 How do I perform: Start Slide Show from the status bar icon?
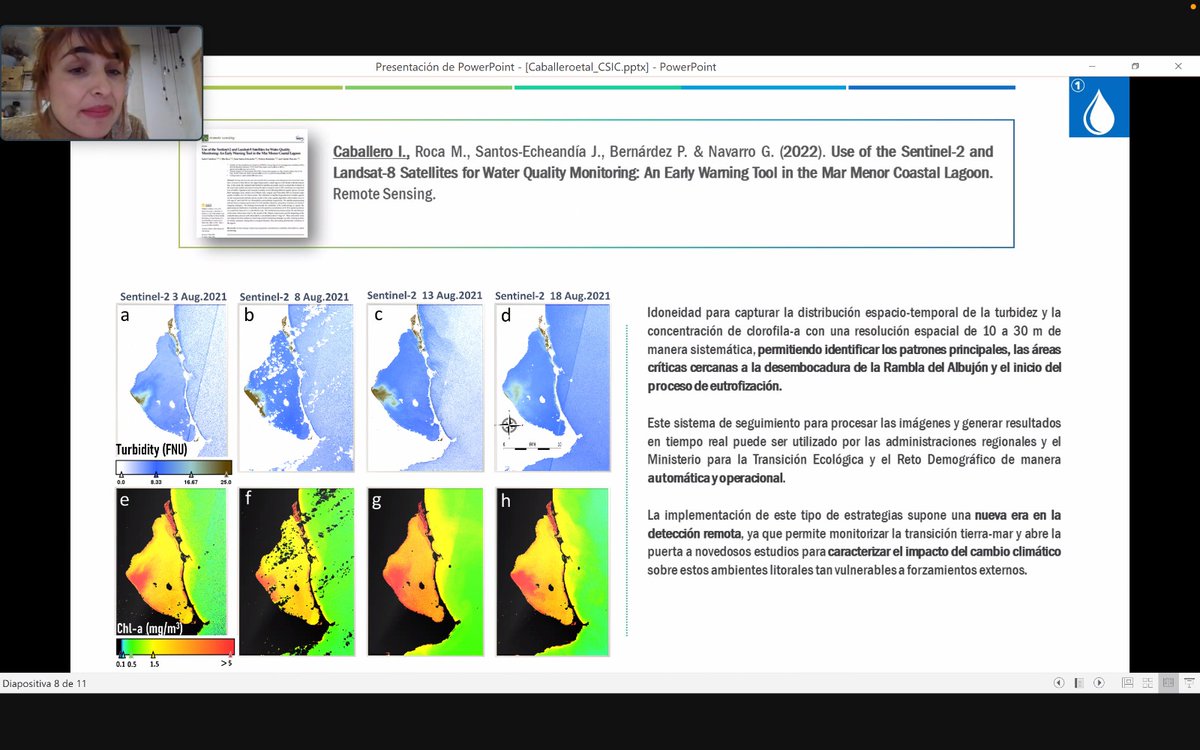[x=1188, y=683]
